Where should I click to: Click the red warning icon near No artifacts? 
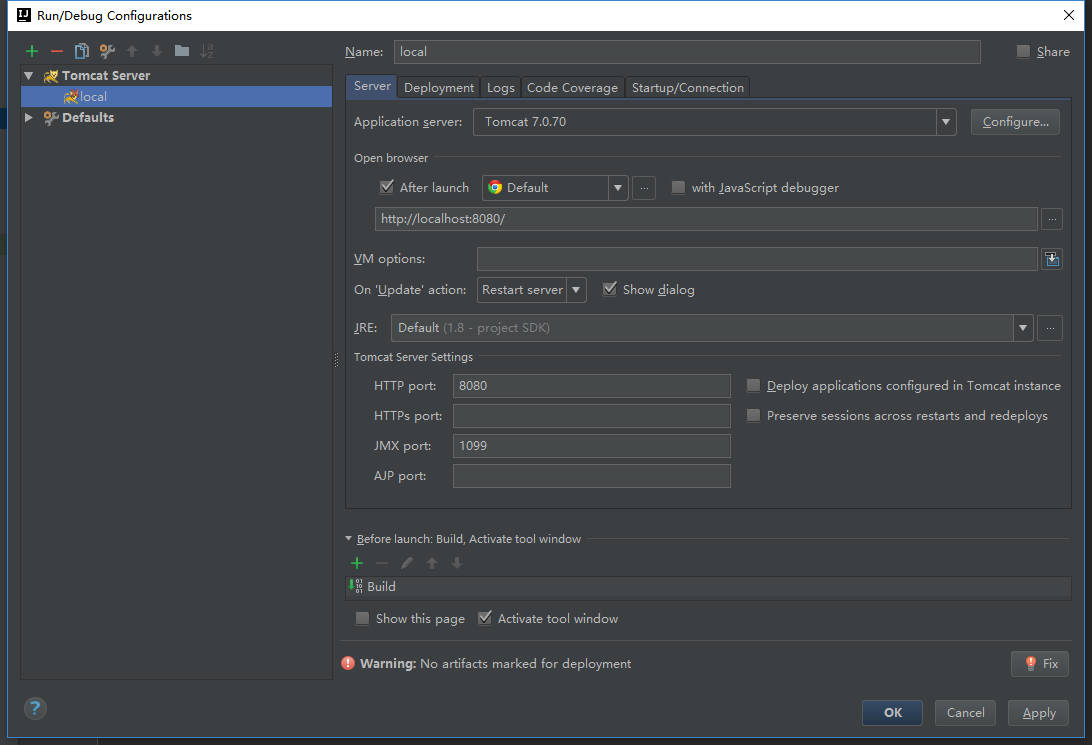pos(348,664)
